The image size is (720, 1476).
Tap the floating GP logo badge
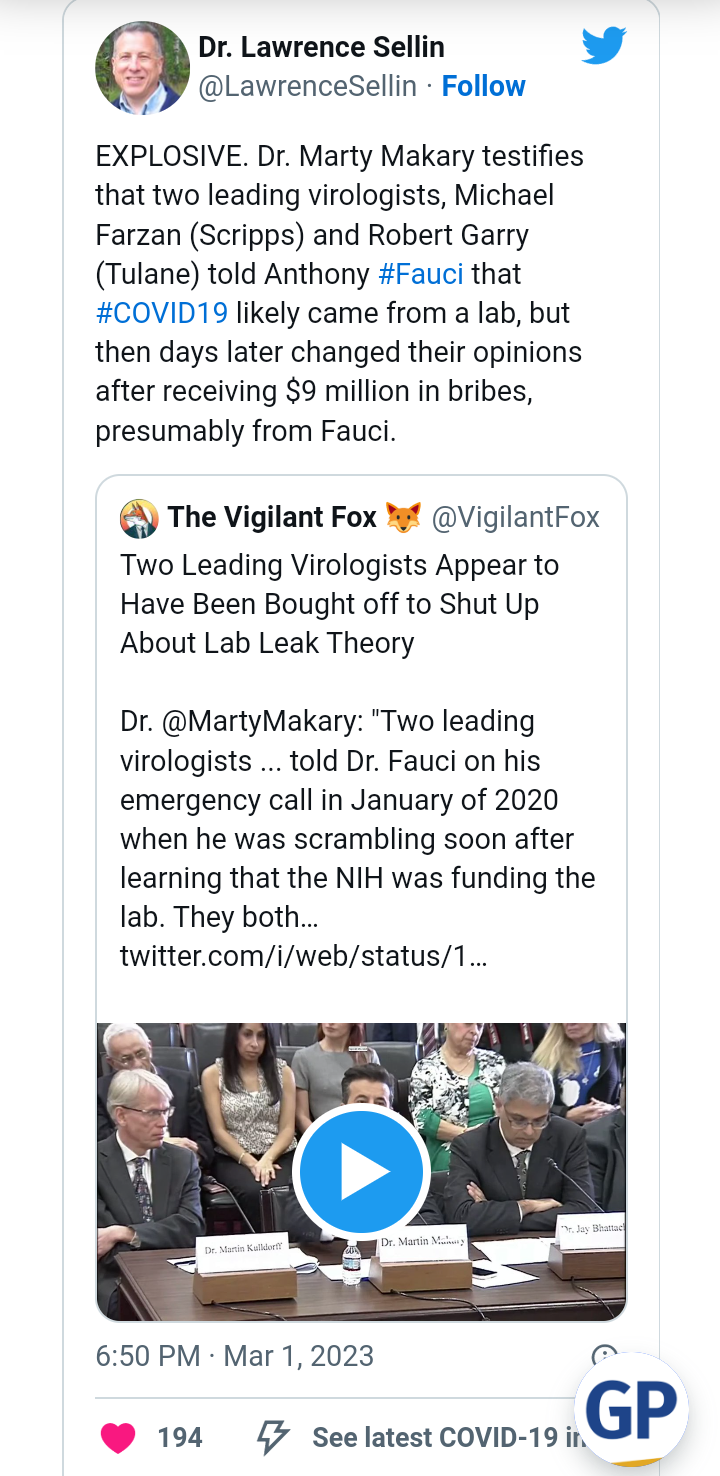pyautogui.click(x=631, y=1409)
